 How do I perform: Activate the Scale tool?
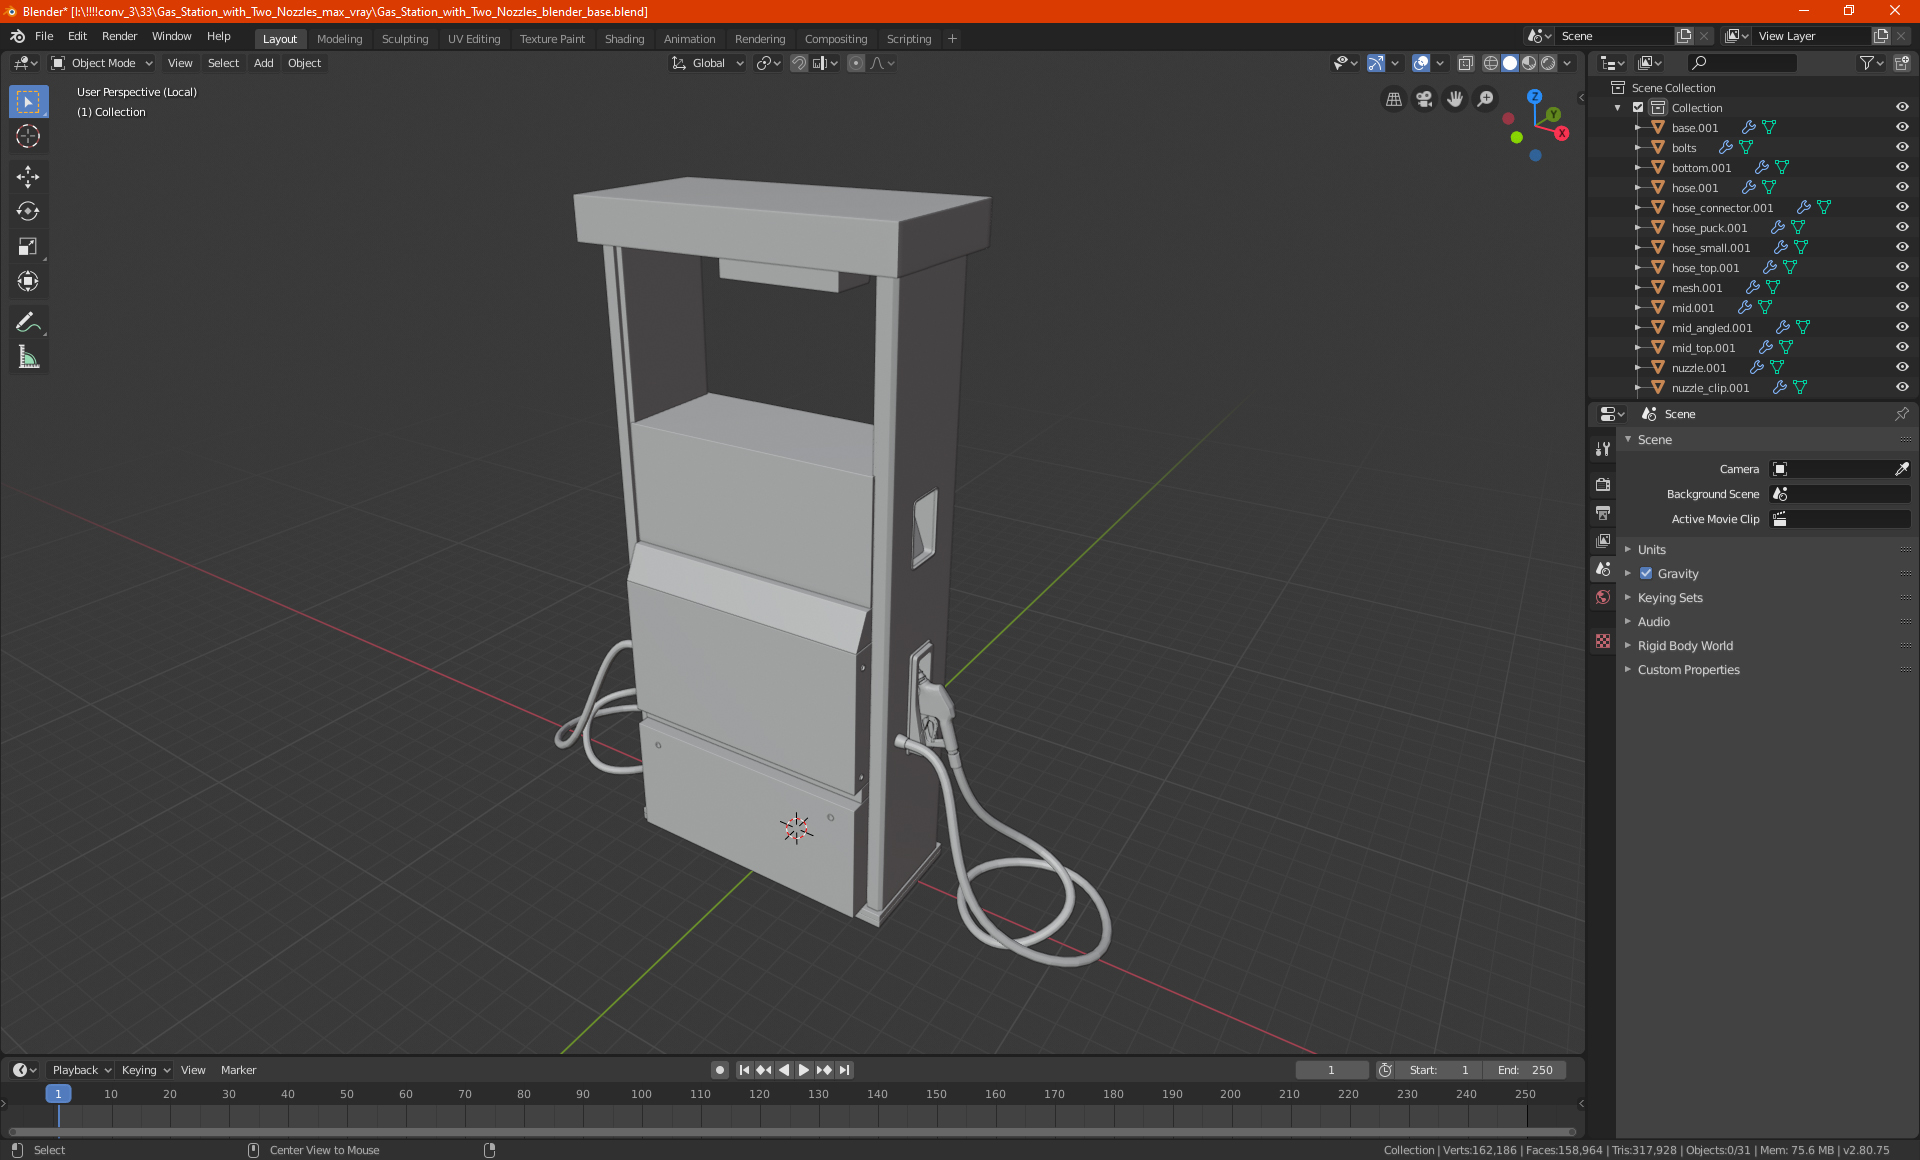[x=28, y=247]
